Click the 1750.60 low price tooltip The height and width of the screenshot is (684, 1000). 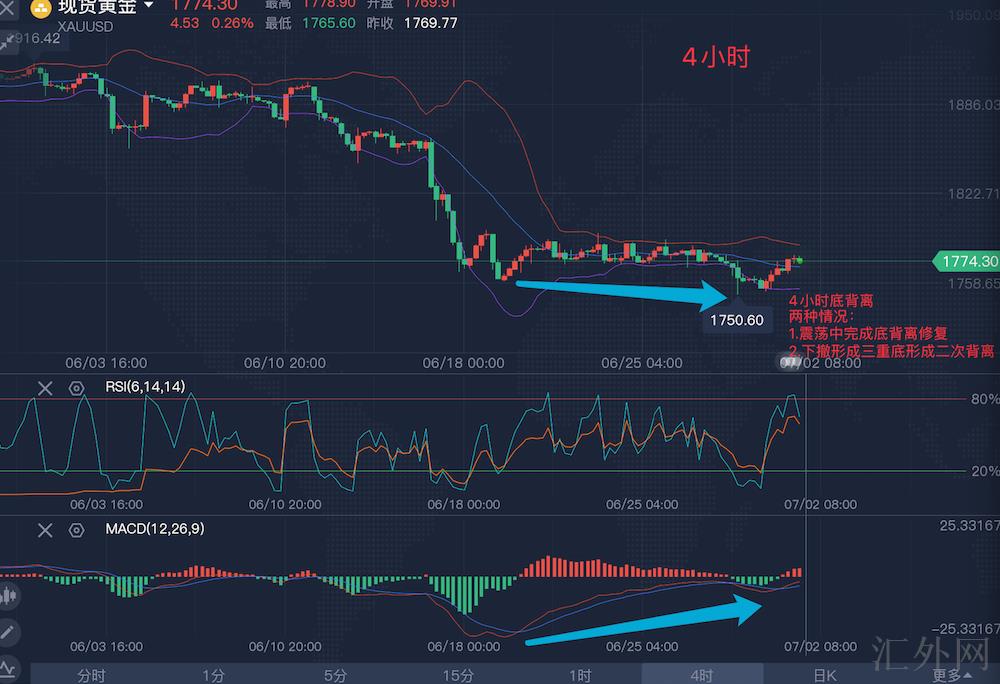tap(737, 320)
